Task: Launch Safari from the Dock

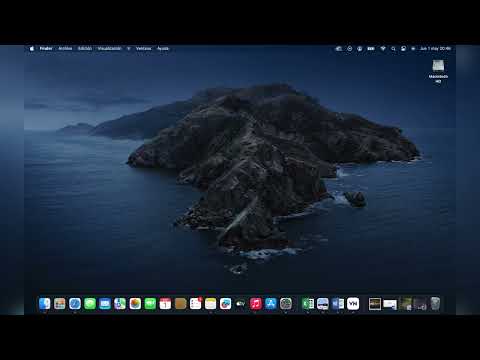Action: [75, 304]
